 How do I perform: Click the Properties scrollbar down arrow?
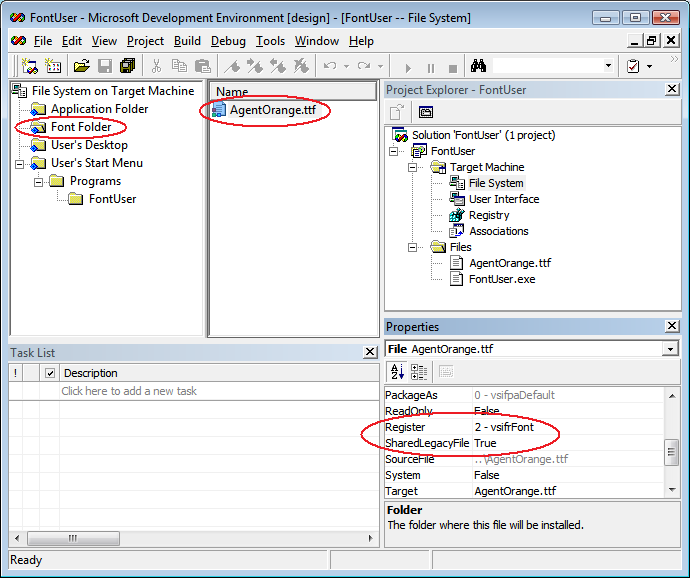[x=672, y=490]
